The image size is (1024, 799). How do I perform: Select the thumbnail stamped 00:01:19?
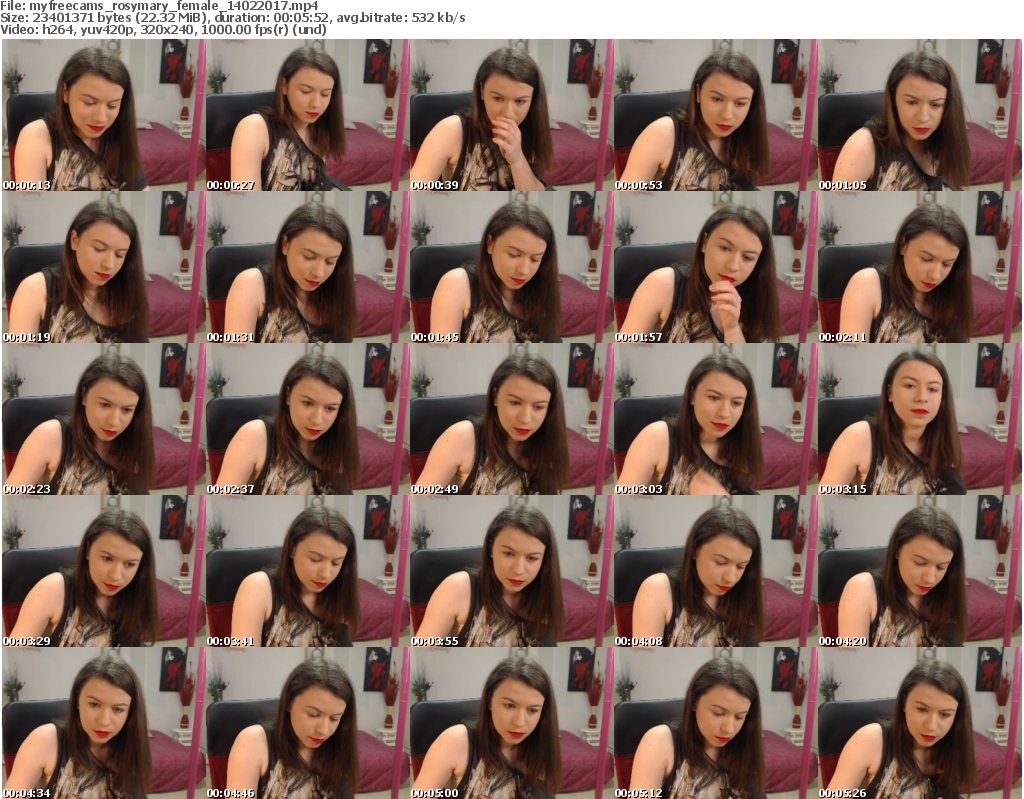[x=103, y=267]
